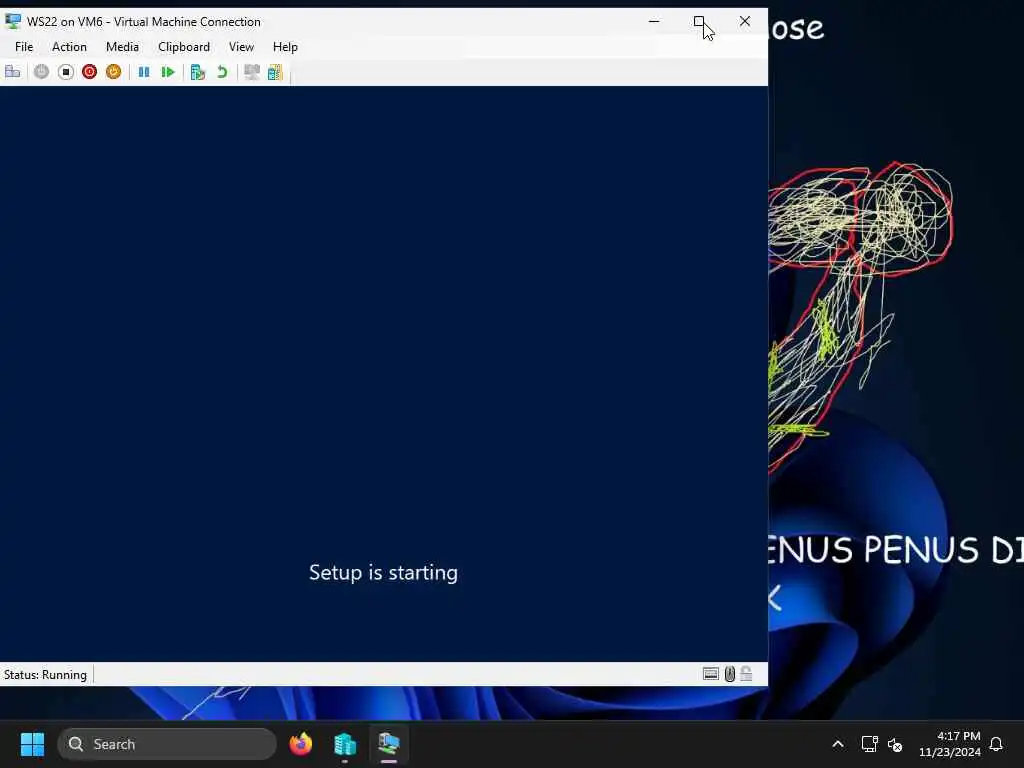Close the Virtual Machine Connection window

(x=744, y=22)
